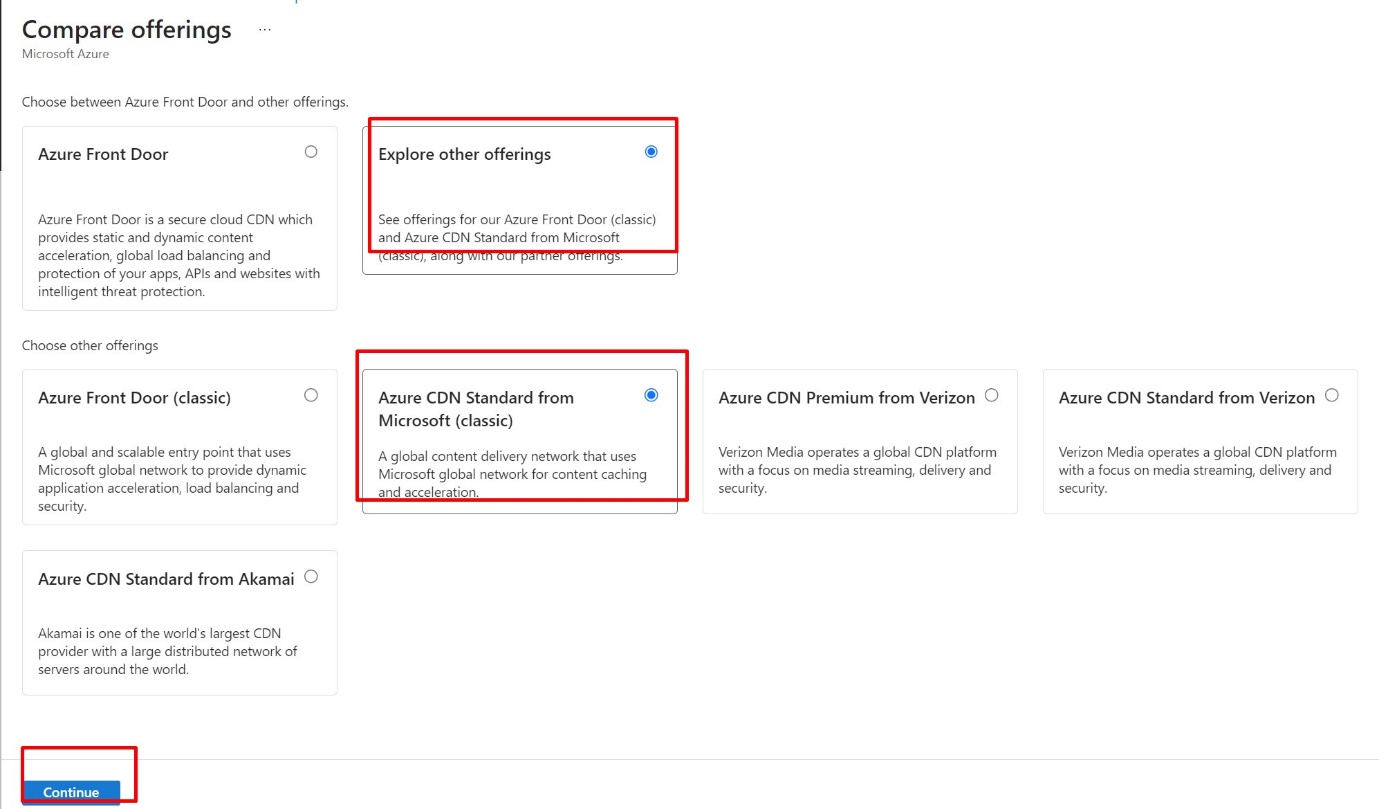The image size is (1379, 809).
Task: Click Azure CDN Standard from Microsoft (classic) title
Action: [x=475, y=409]
